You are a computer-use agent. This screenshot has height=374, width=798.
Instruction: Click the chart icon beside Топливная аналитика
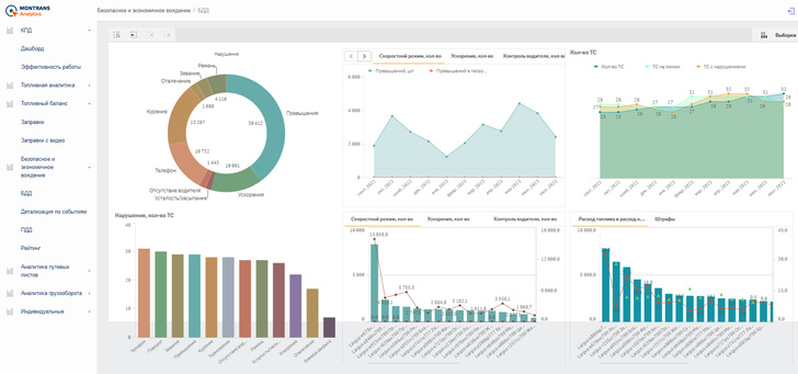pyautogui.click(x=9, y=85)
